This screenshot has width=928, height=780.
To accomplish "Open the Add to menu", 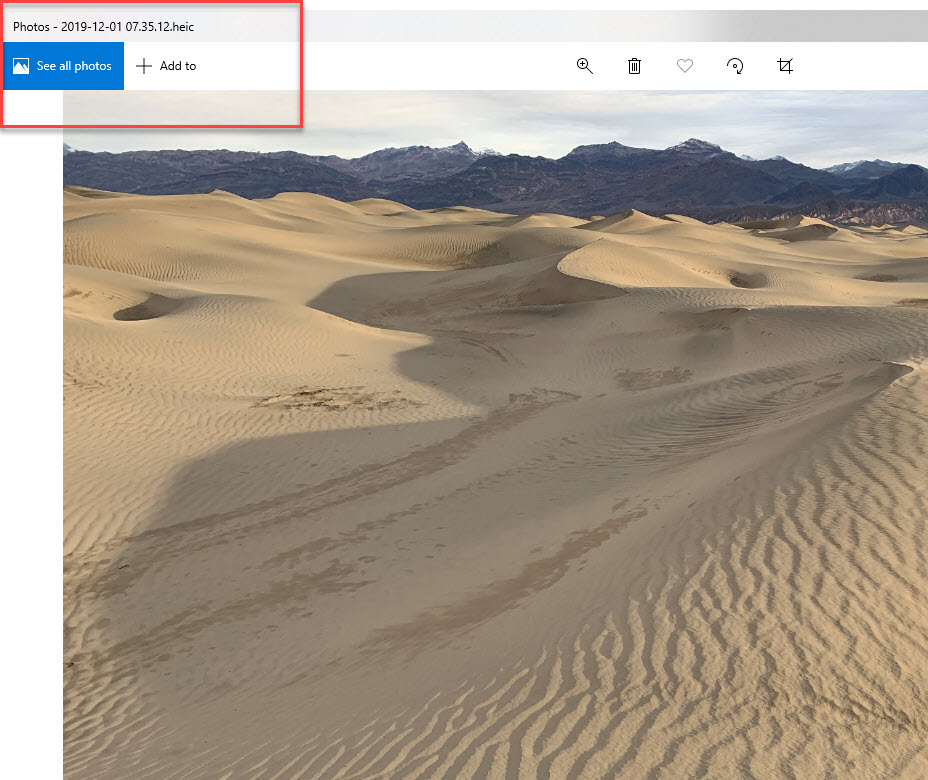I will click(x=166, y=66).
